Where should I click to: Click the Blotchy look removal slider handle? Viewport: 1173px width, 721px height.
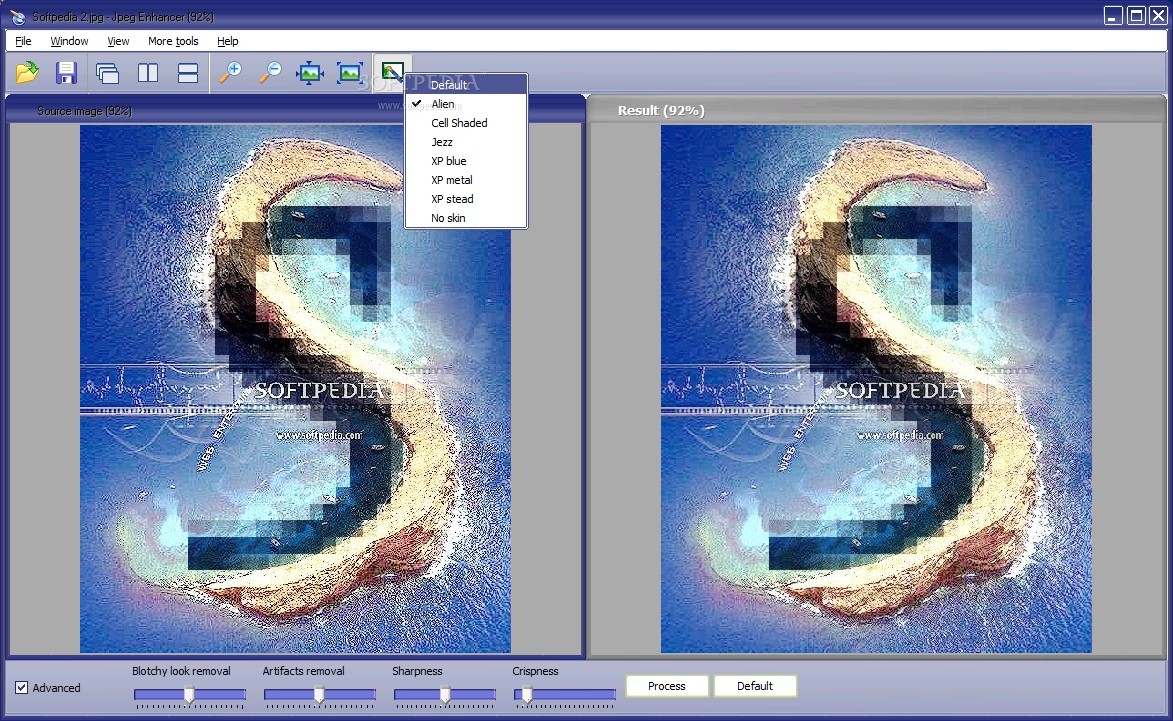coord(189,695)
